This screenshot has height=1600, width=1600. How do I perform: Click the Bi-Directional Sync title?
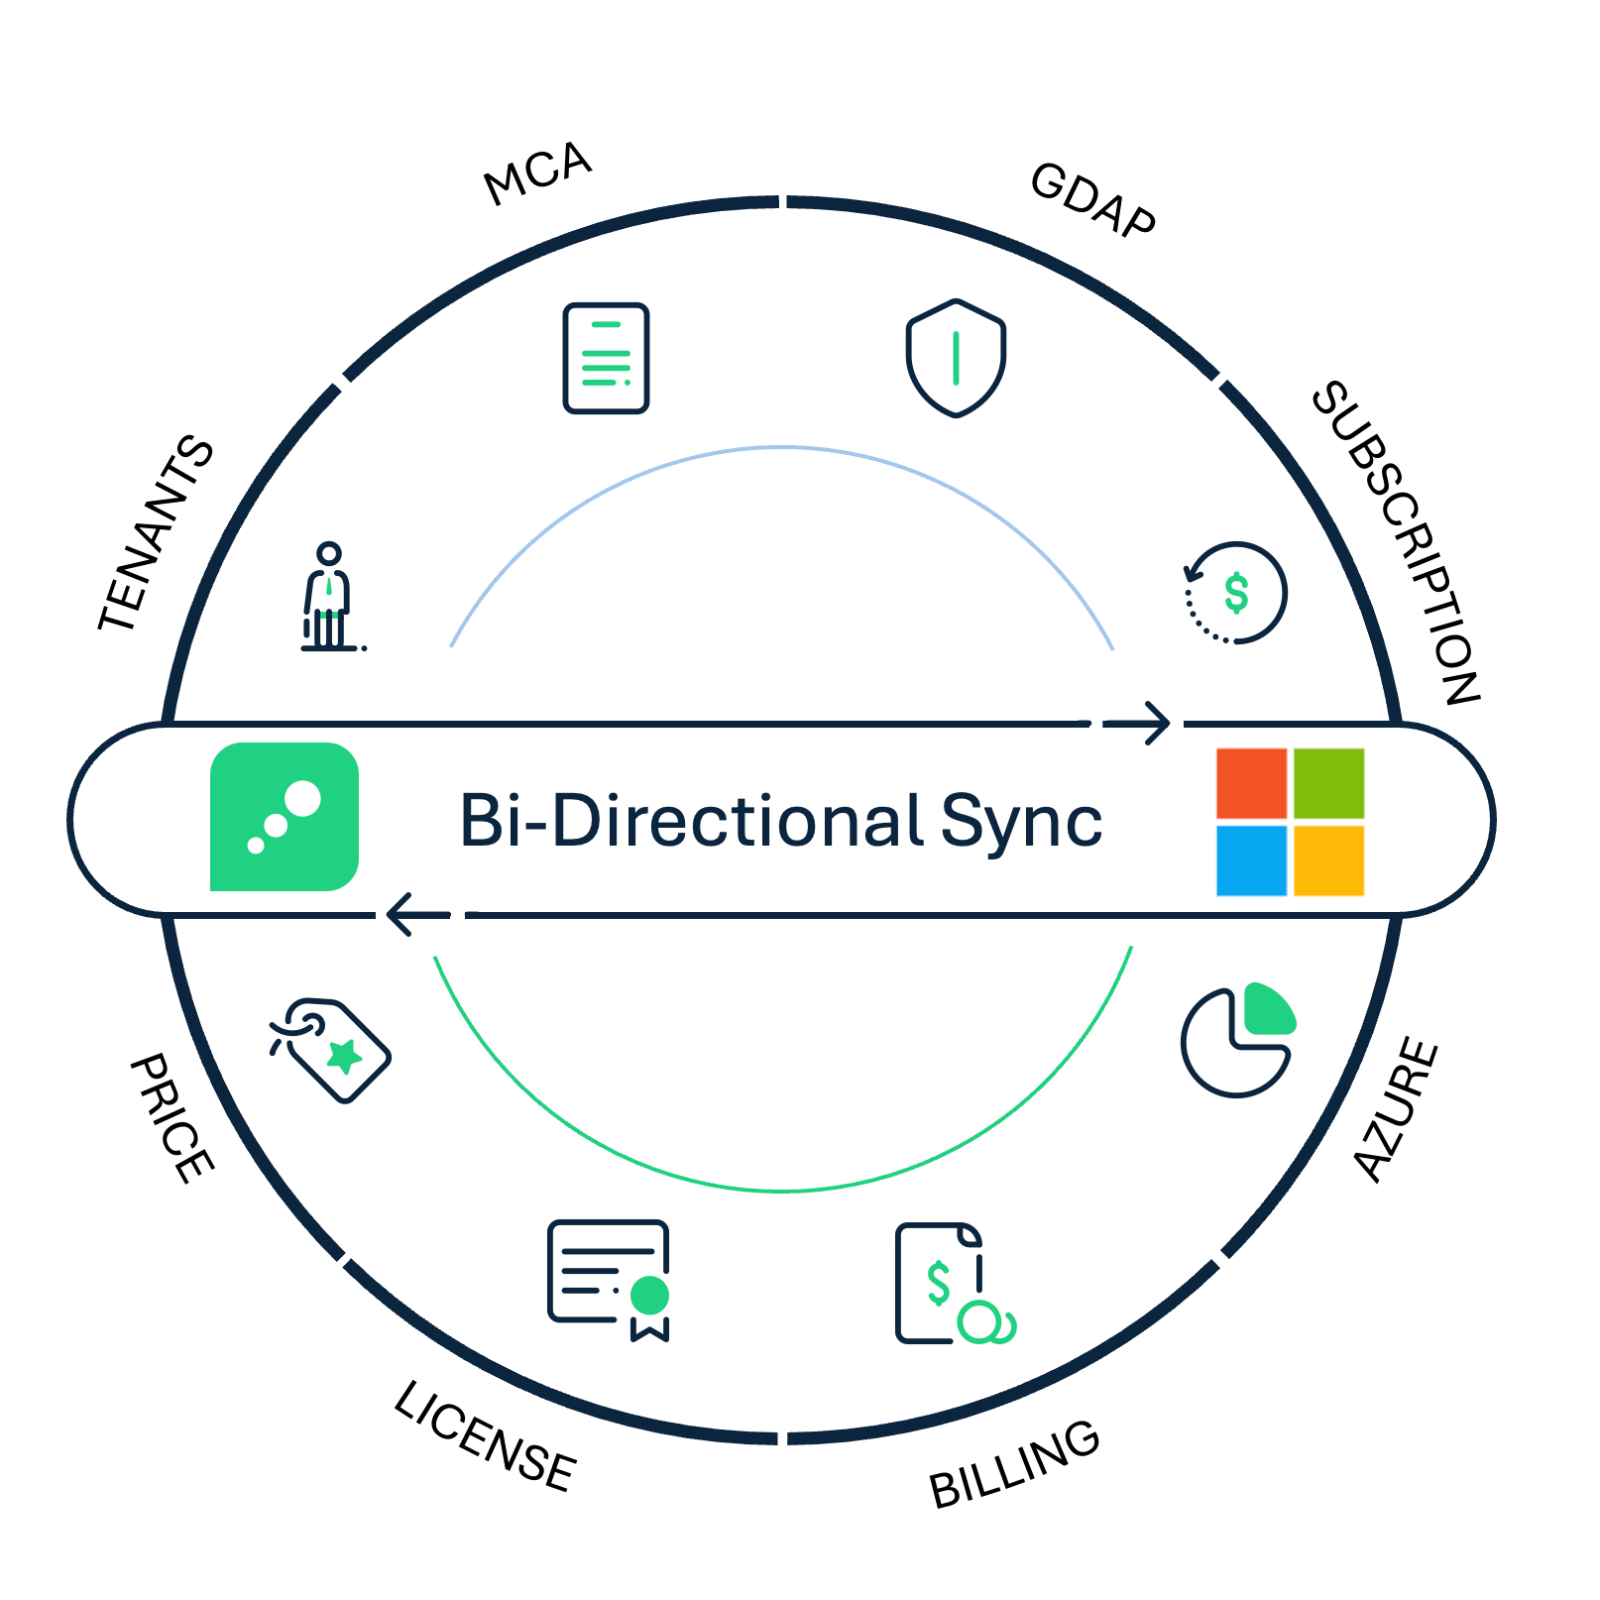tap(781, 822)
